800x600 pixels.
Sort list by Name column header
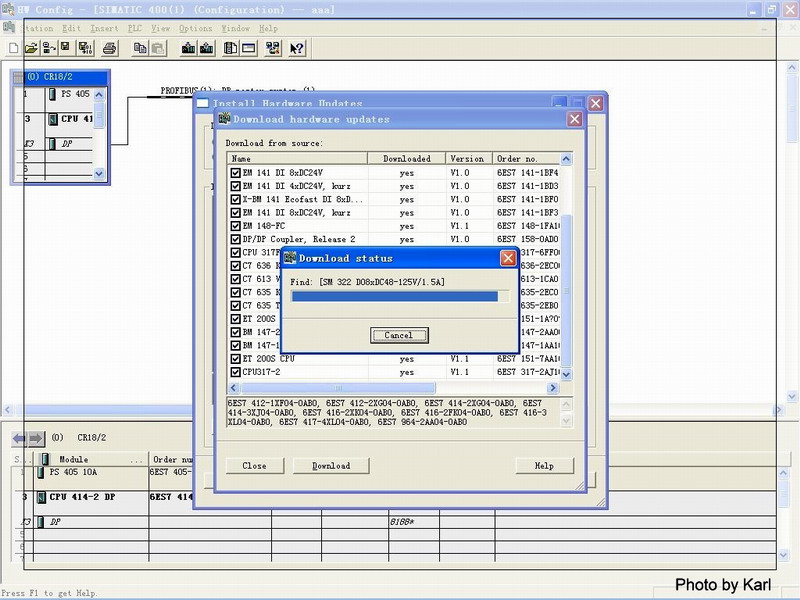[x=297, y=159]
